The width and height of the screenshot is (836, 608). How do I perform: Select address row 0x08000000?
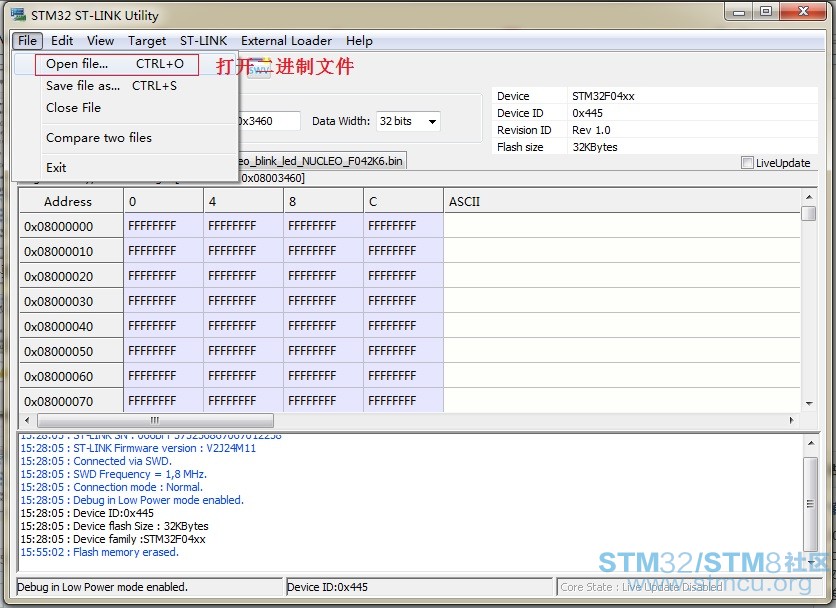(71, 226)
